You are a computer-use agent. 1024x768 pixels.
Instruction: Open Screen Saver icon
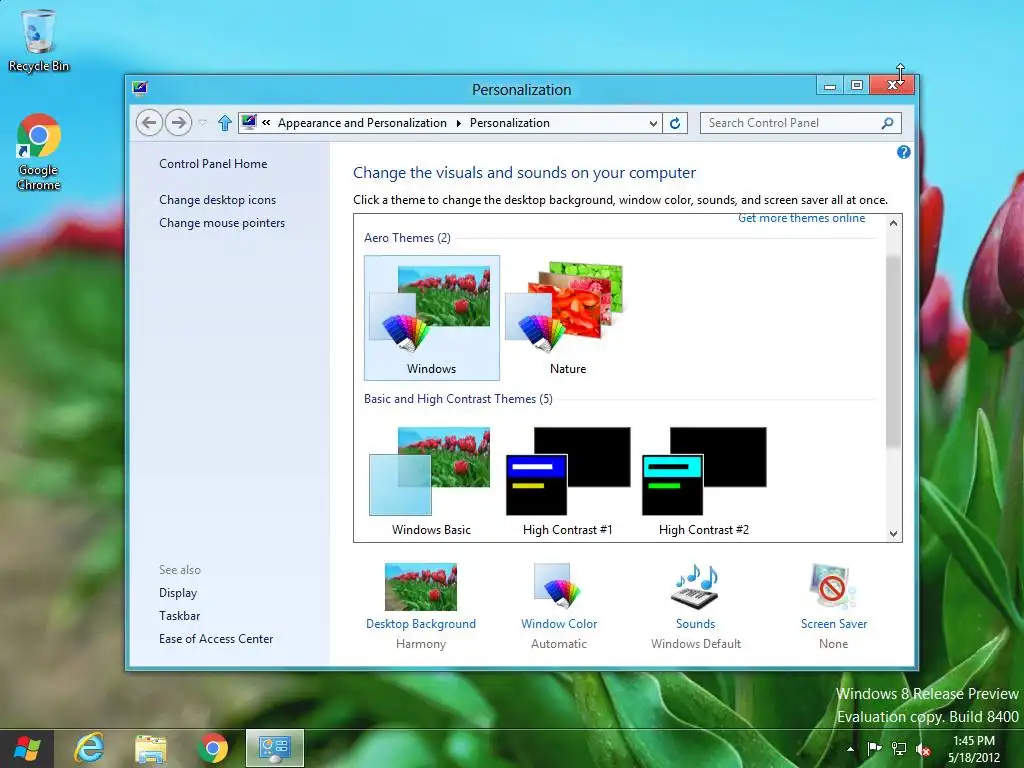[x=833, y=586]
